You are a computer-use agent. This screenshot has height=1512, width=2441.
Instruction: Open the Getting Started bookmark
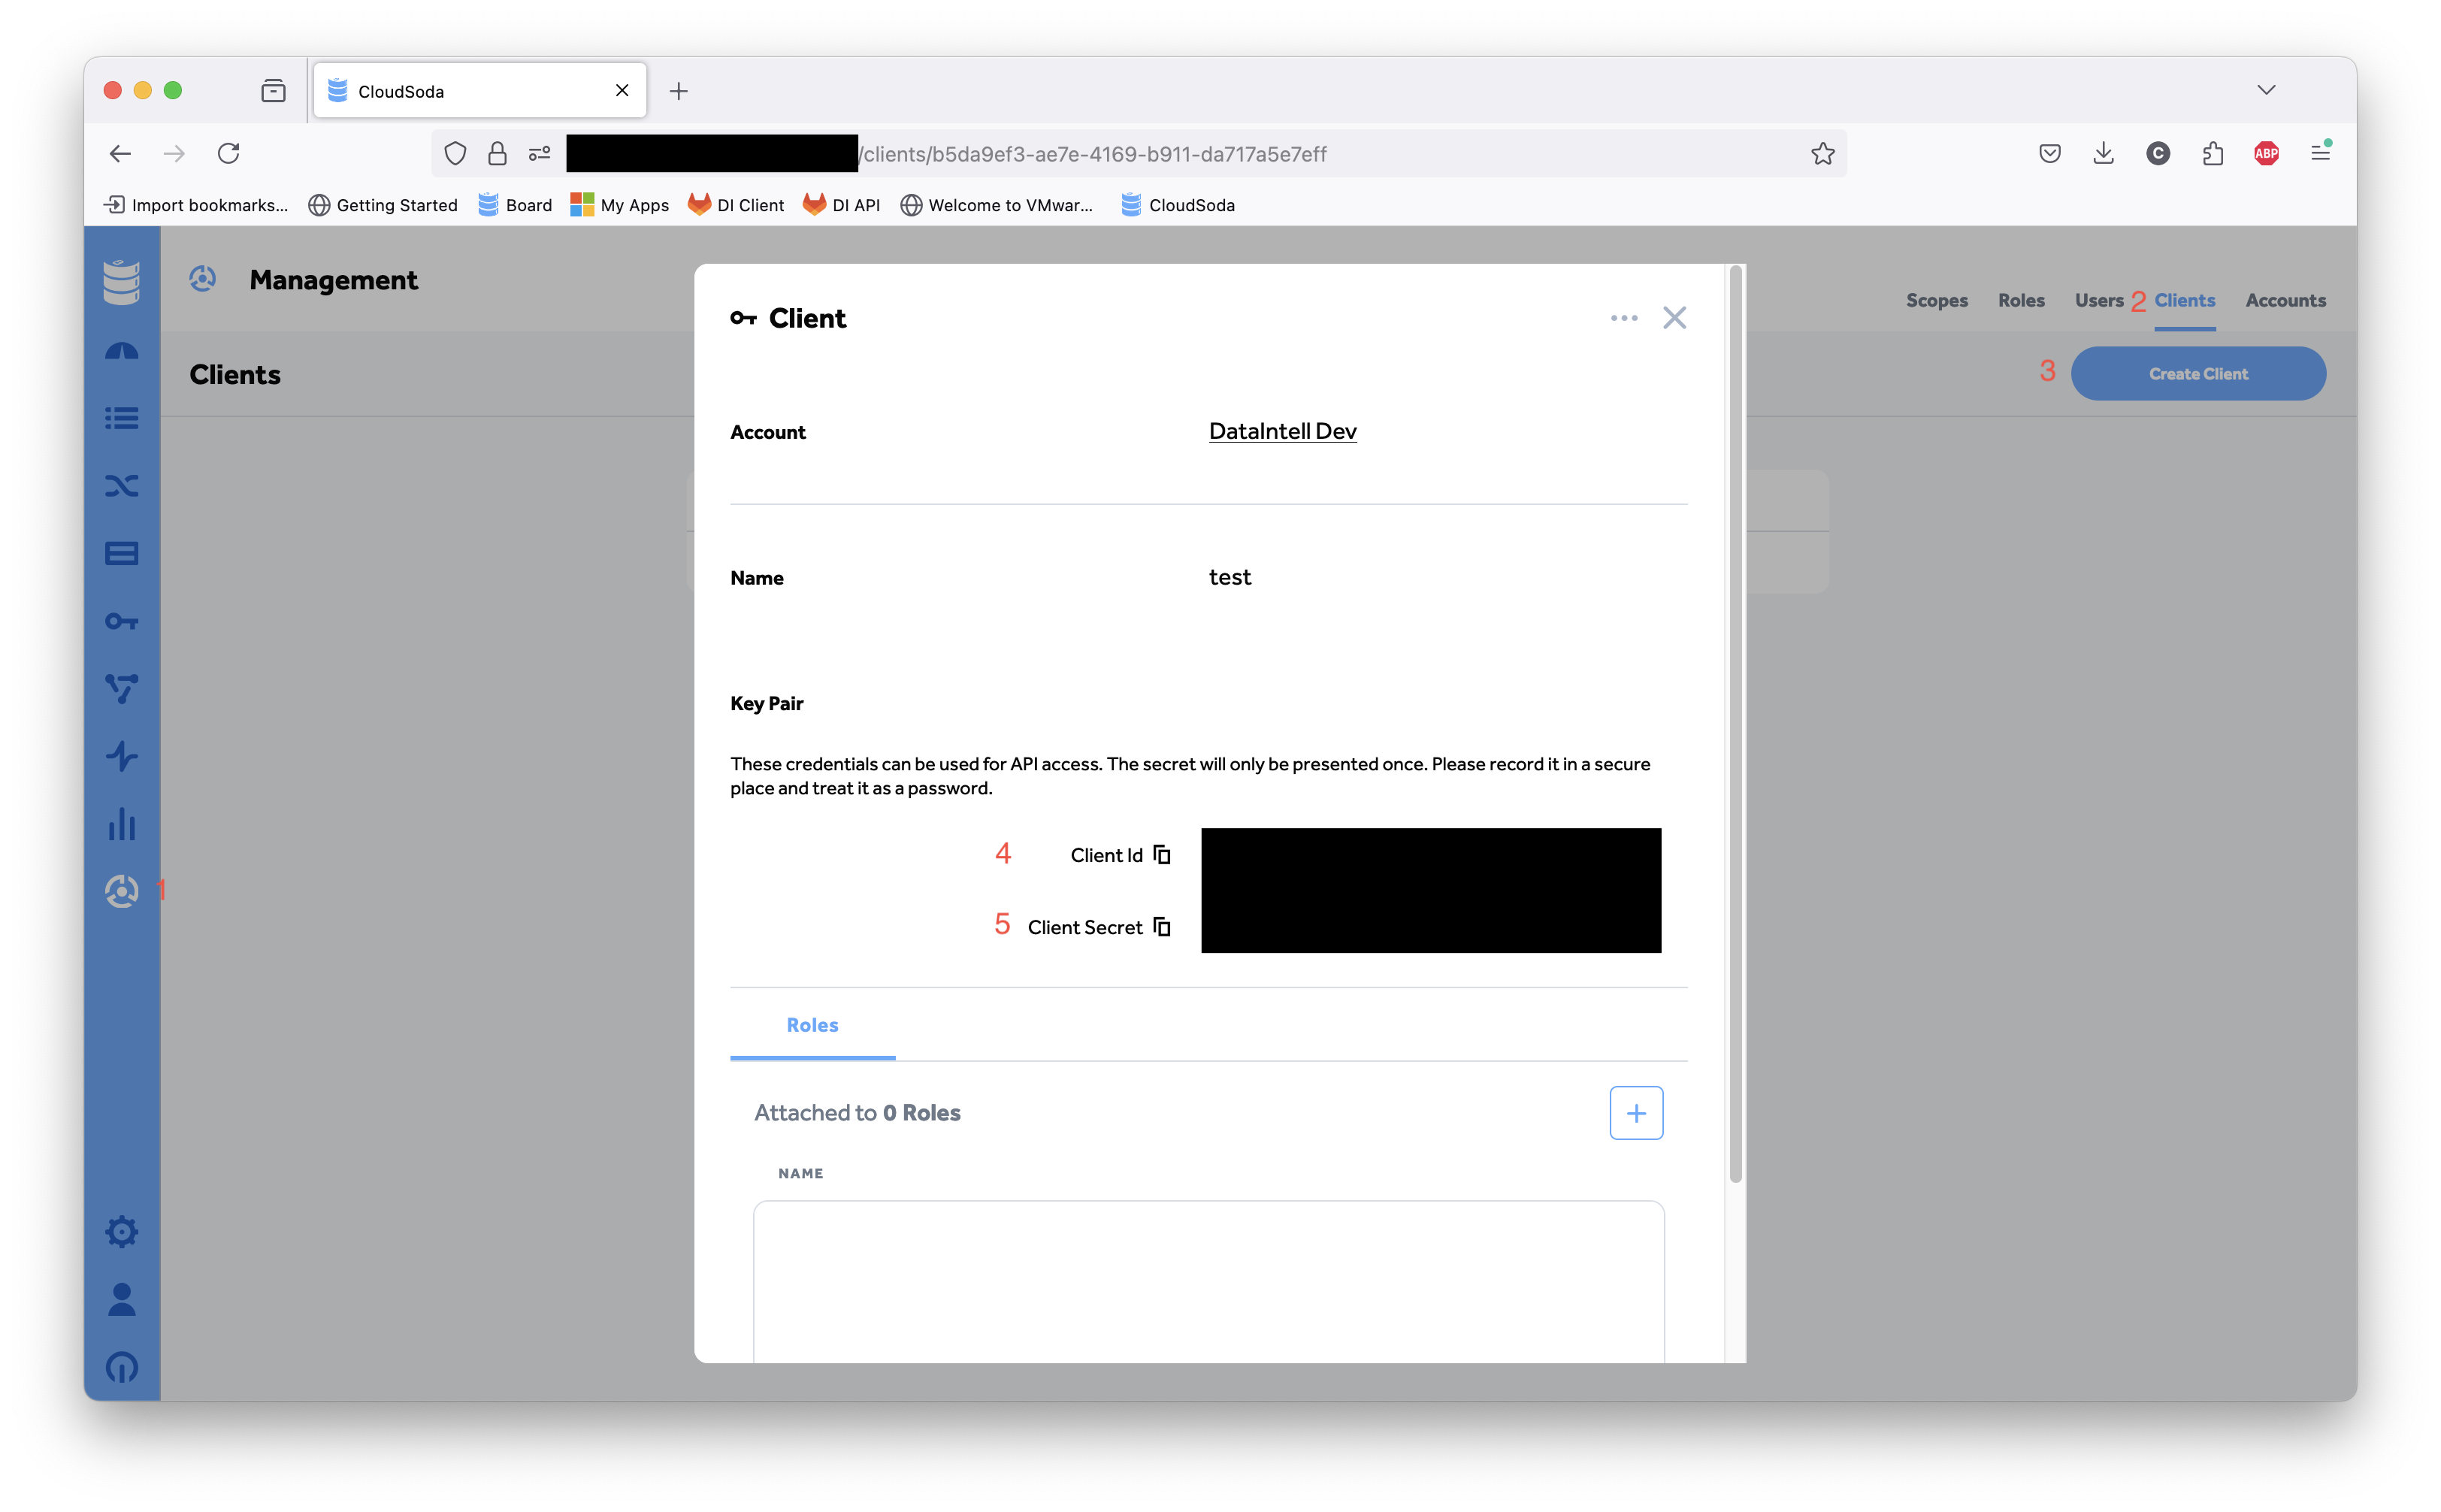pos(382,205)
